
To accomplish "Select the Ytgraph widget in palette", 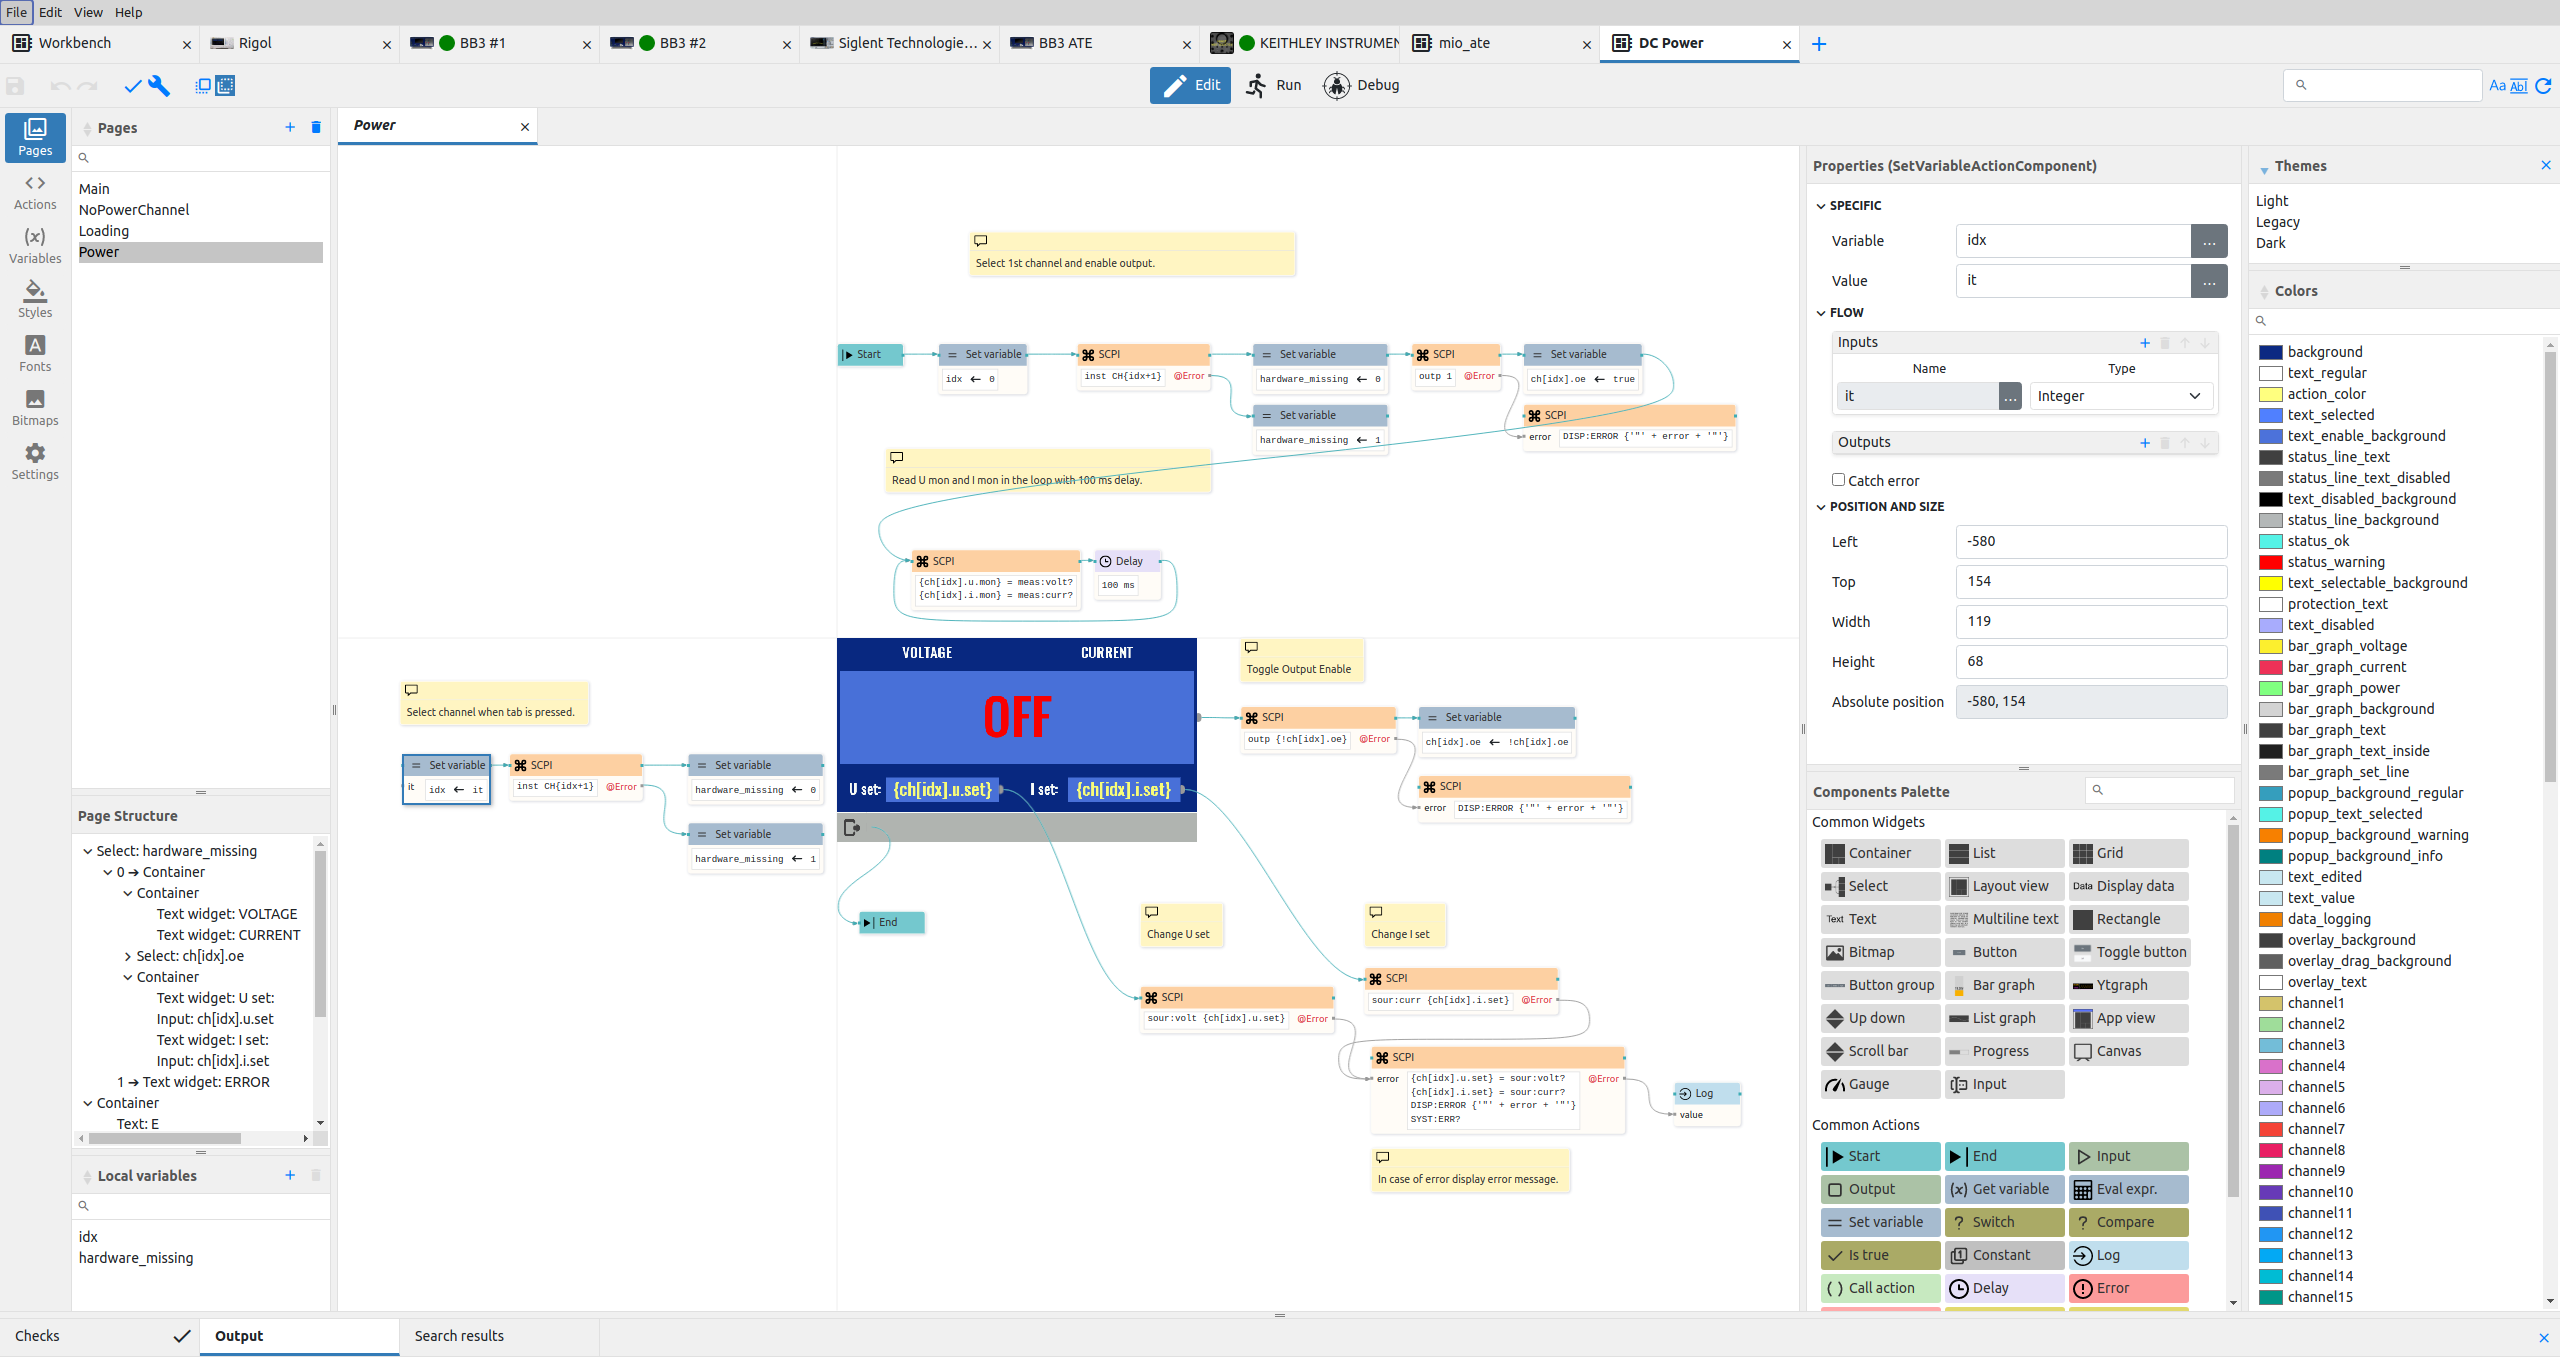I will tap(2128, 985).
